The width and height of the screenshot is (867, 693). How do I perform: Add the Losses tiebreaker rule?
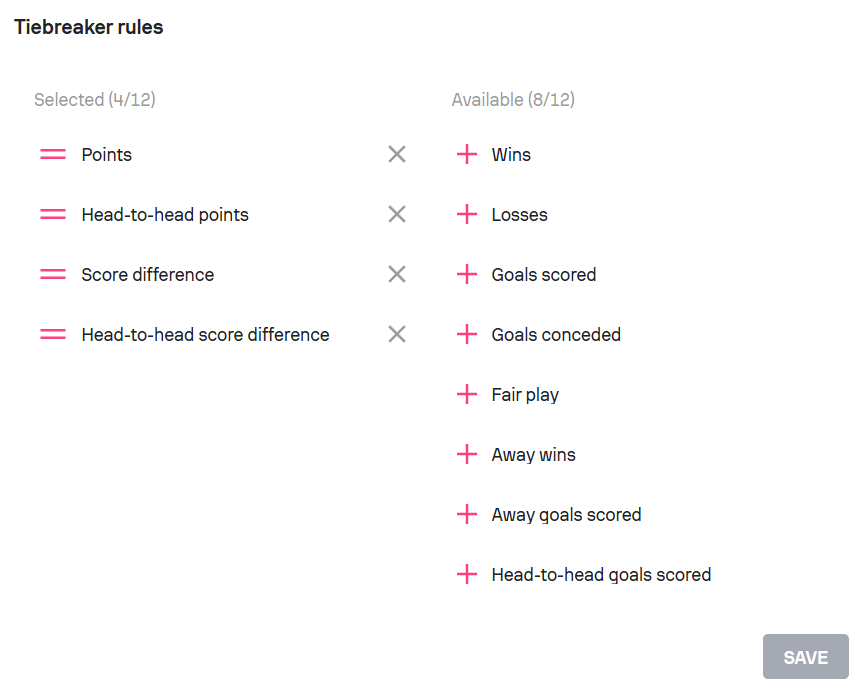click(467, 214)
